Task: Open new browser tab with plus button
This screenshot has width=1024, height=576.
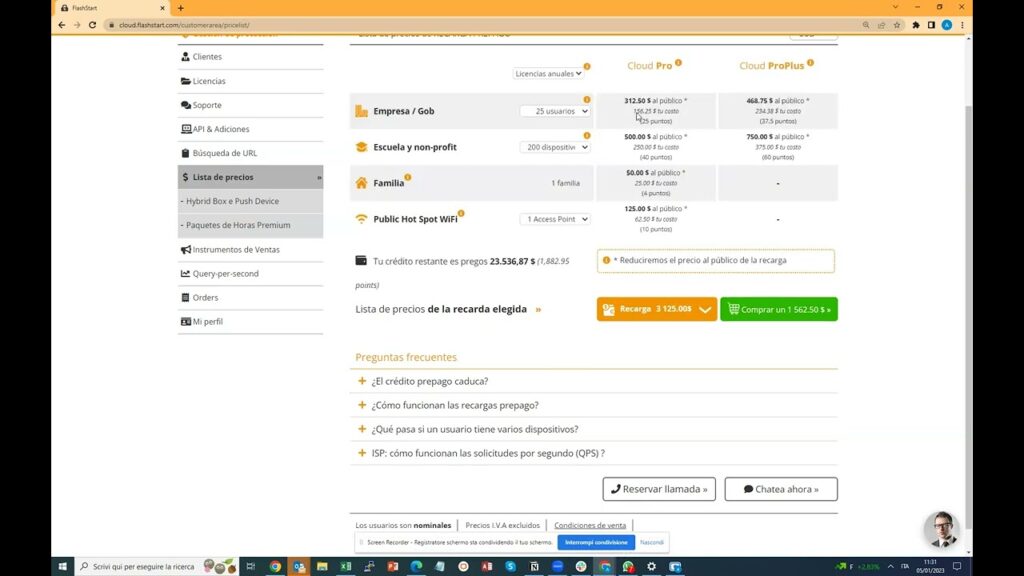Action: tap(181, 8)
